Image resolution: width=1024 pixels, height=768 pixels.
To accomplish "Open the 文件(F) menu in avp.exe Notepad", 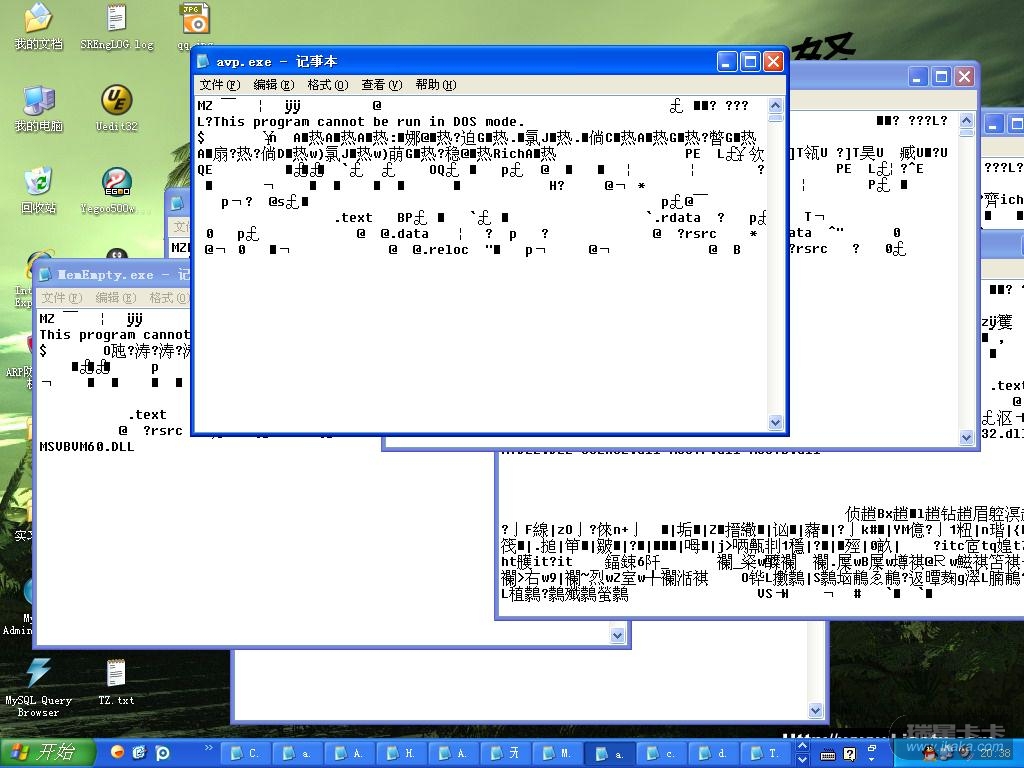I will tap(219, 84).
